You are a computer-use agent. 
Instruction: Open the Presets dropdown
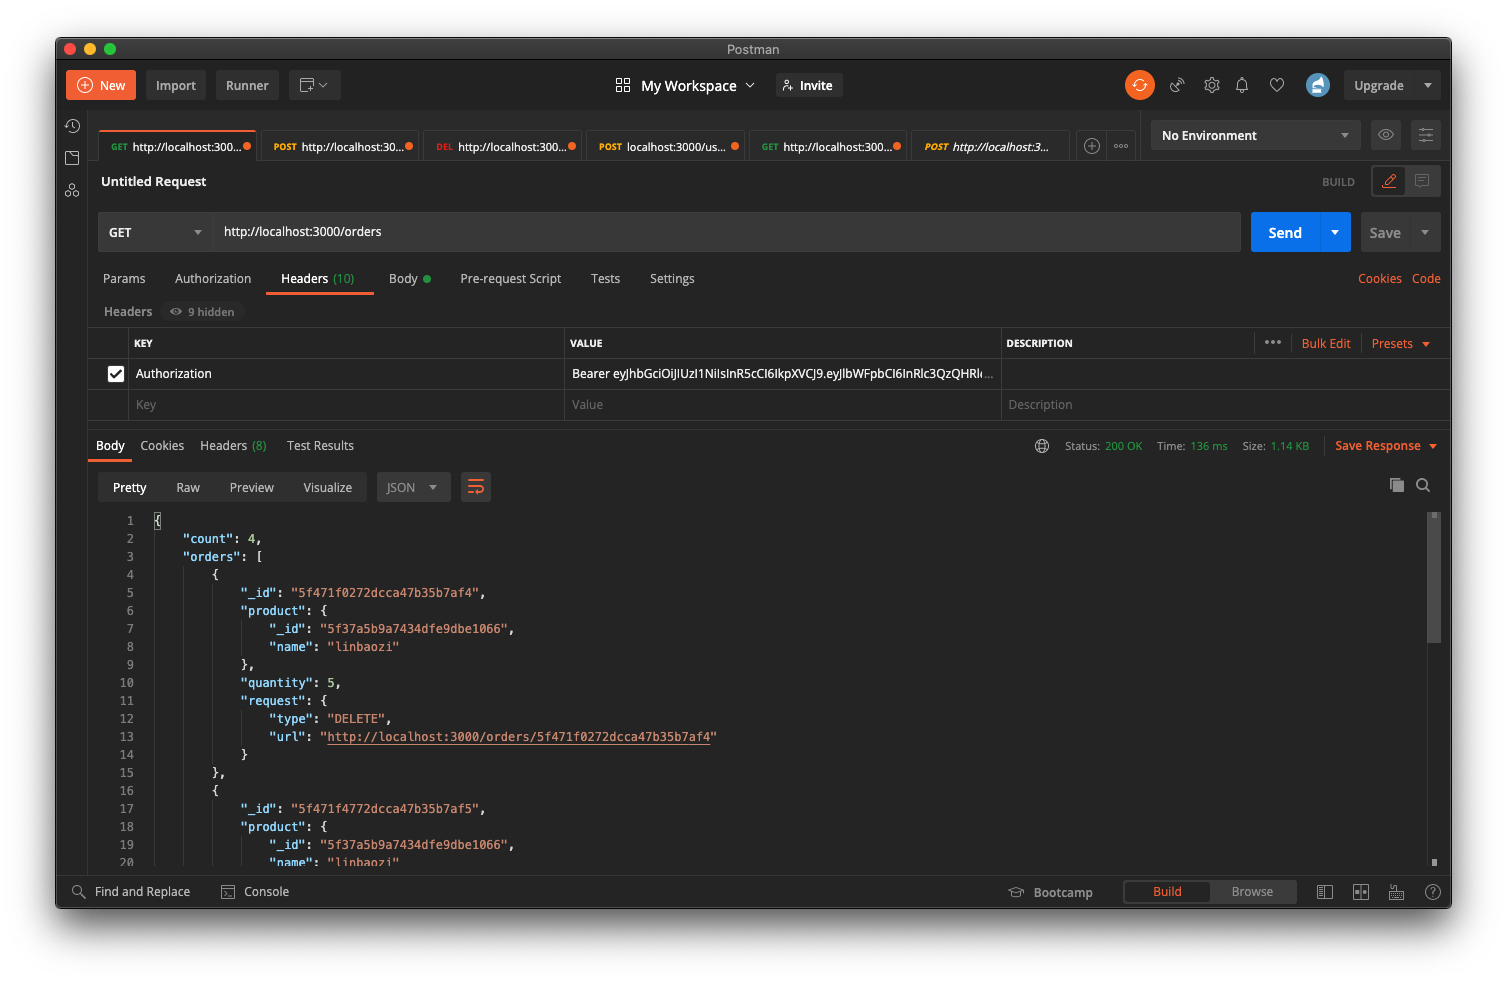coord(1401,343)
